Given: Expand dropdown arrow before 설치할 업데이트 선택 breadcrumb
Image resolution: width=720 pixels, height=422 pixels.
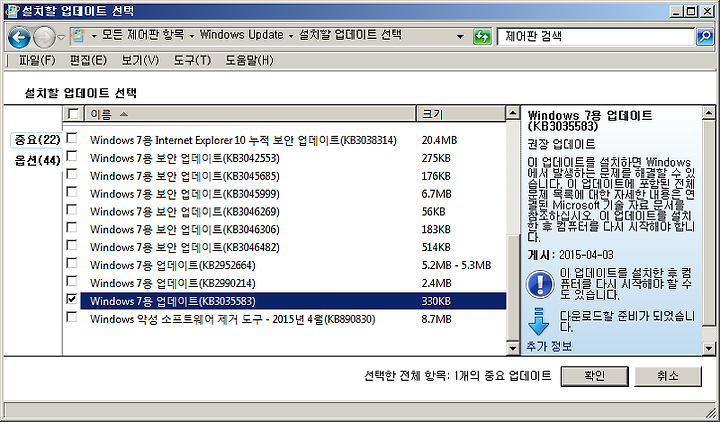Looking at the screenshot, I should point(291,36).
